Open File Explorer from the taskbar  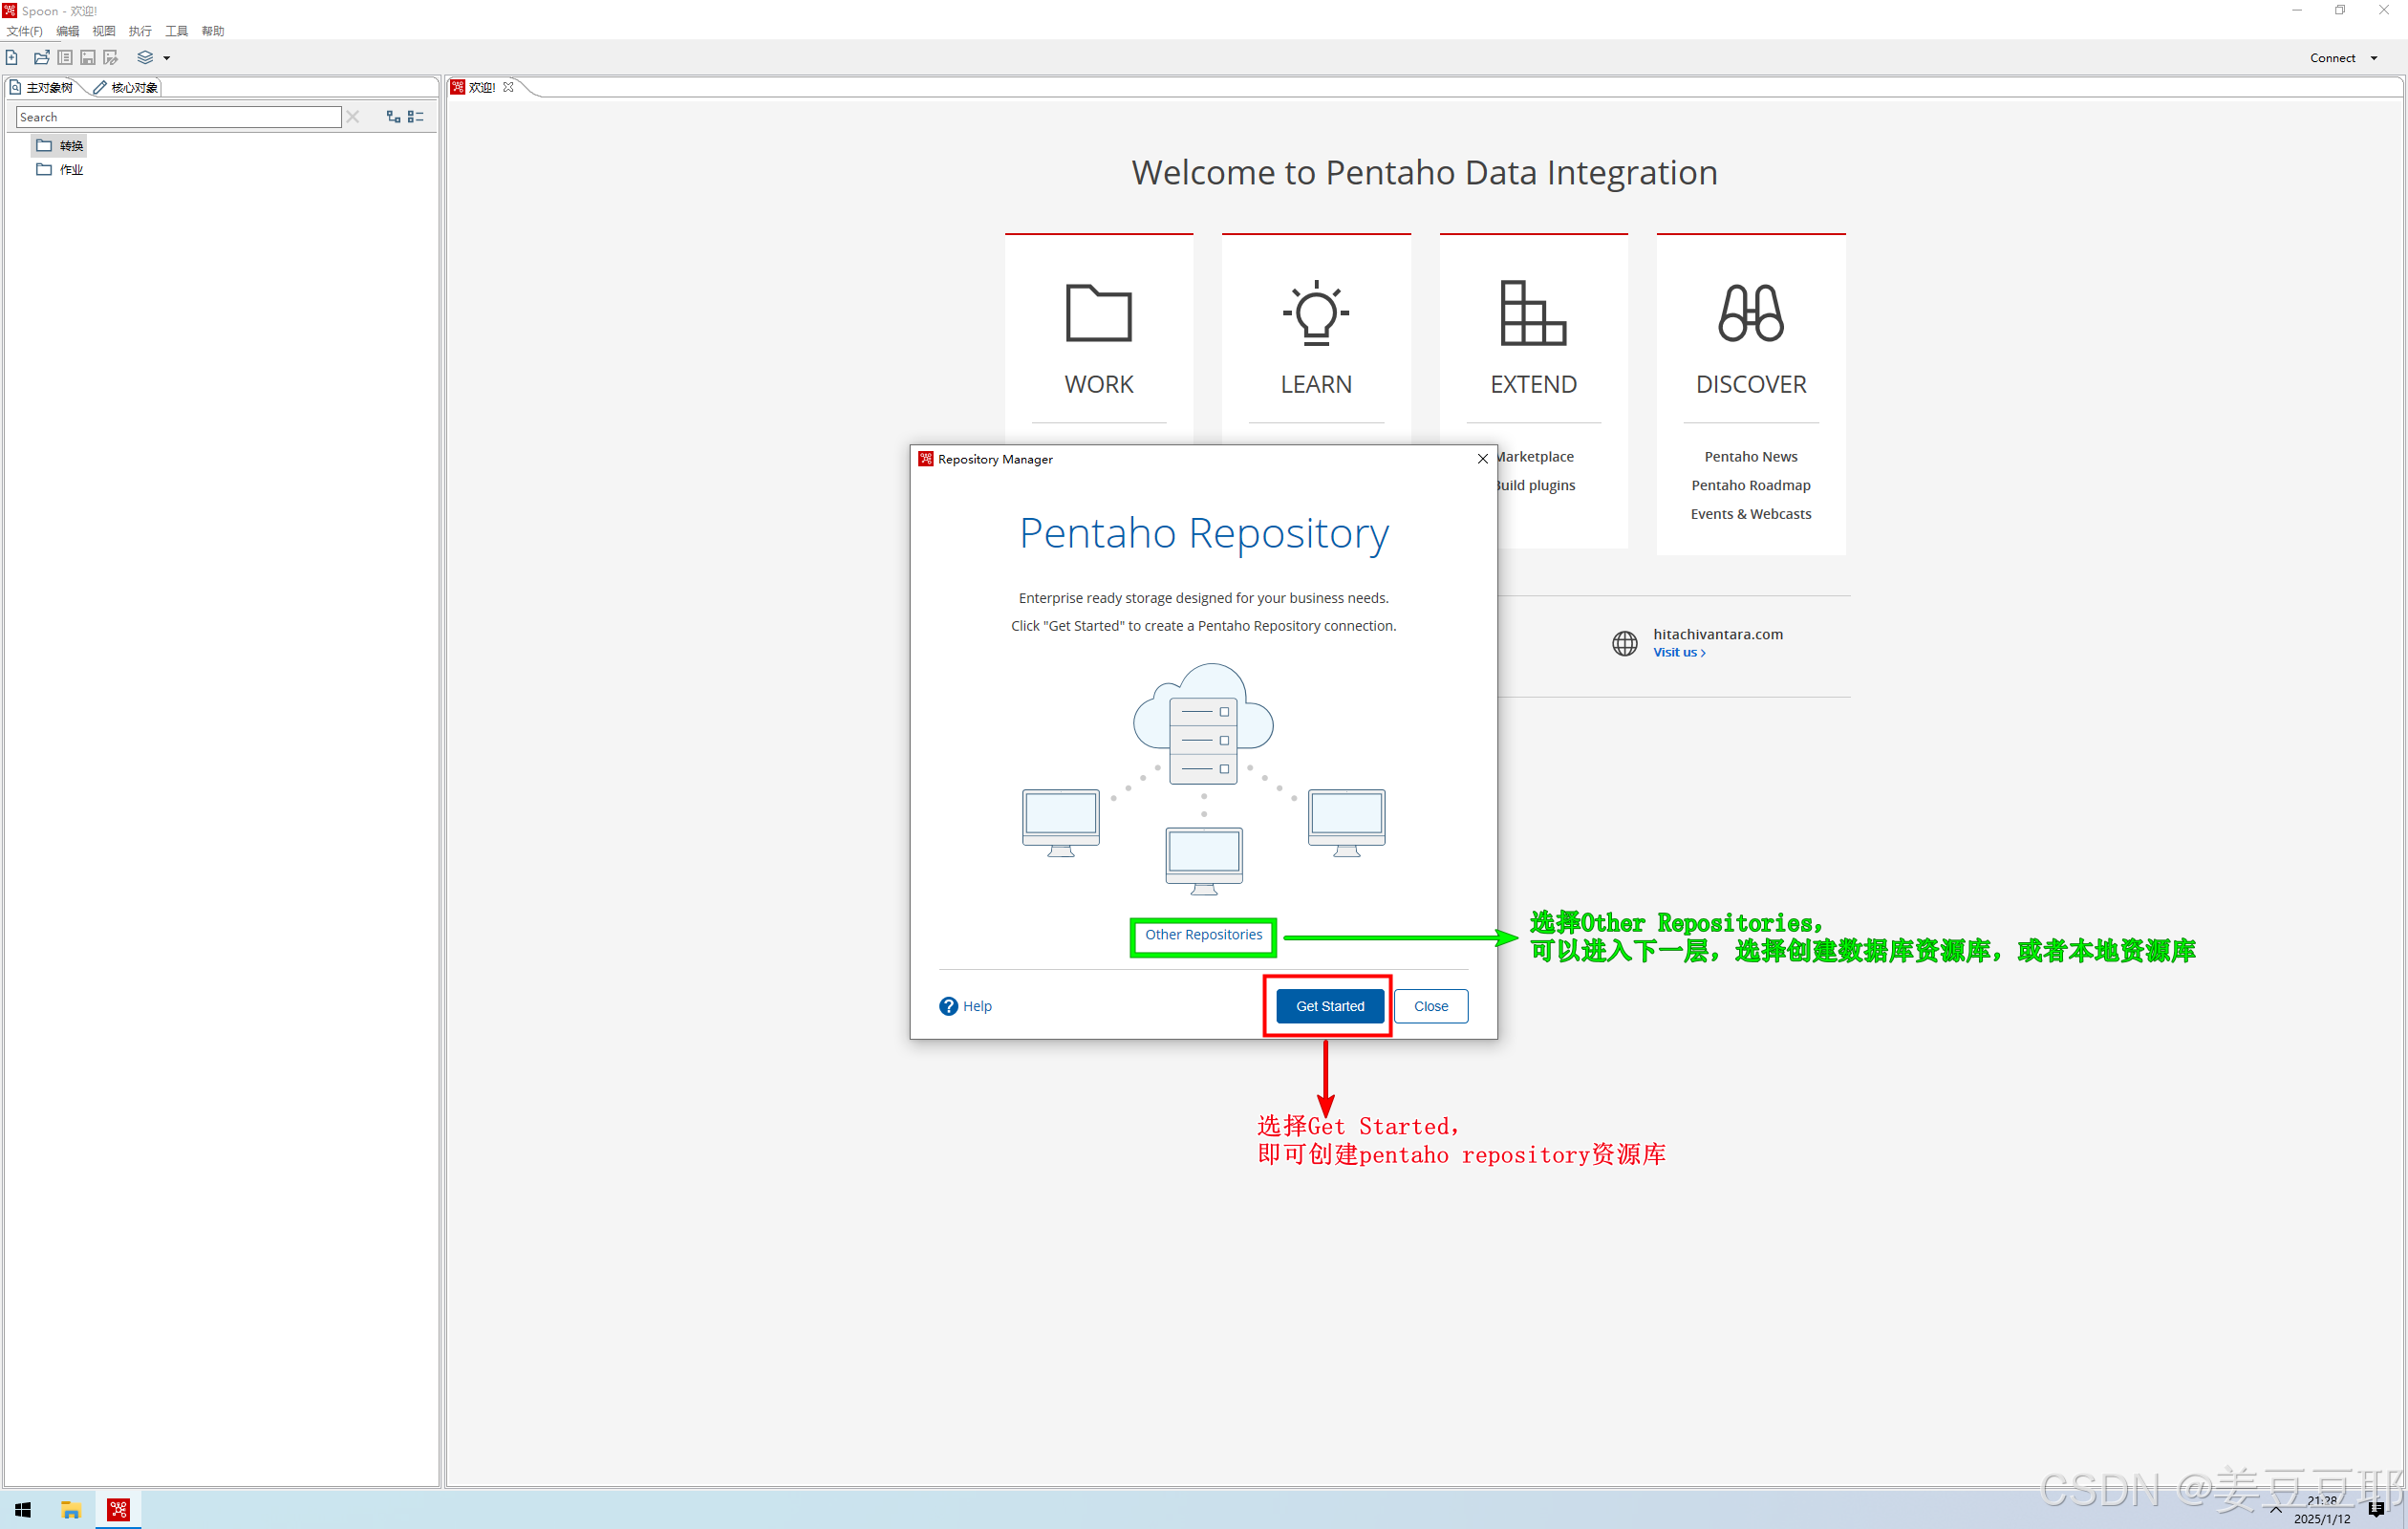click(x=70, y=1510)
